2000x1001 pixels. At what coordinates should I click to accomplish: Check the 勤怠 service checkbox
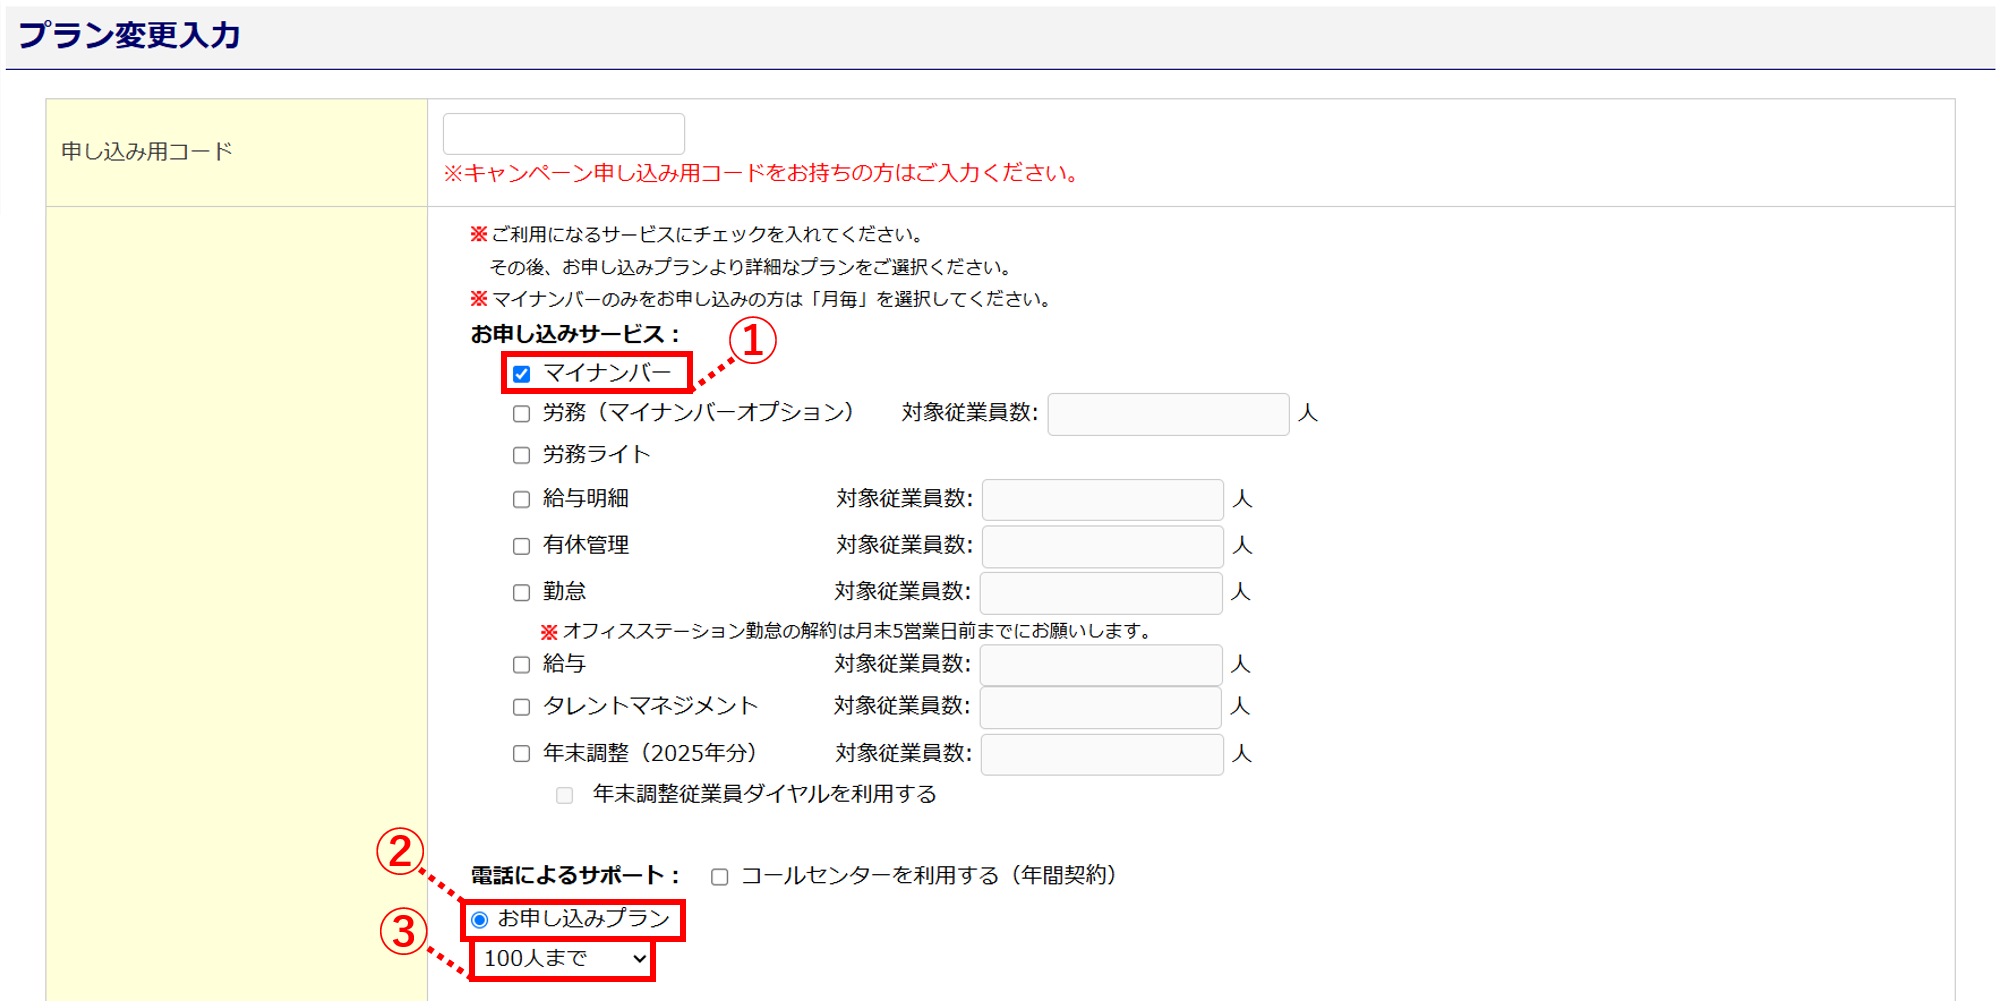[521, 593]
